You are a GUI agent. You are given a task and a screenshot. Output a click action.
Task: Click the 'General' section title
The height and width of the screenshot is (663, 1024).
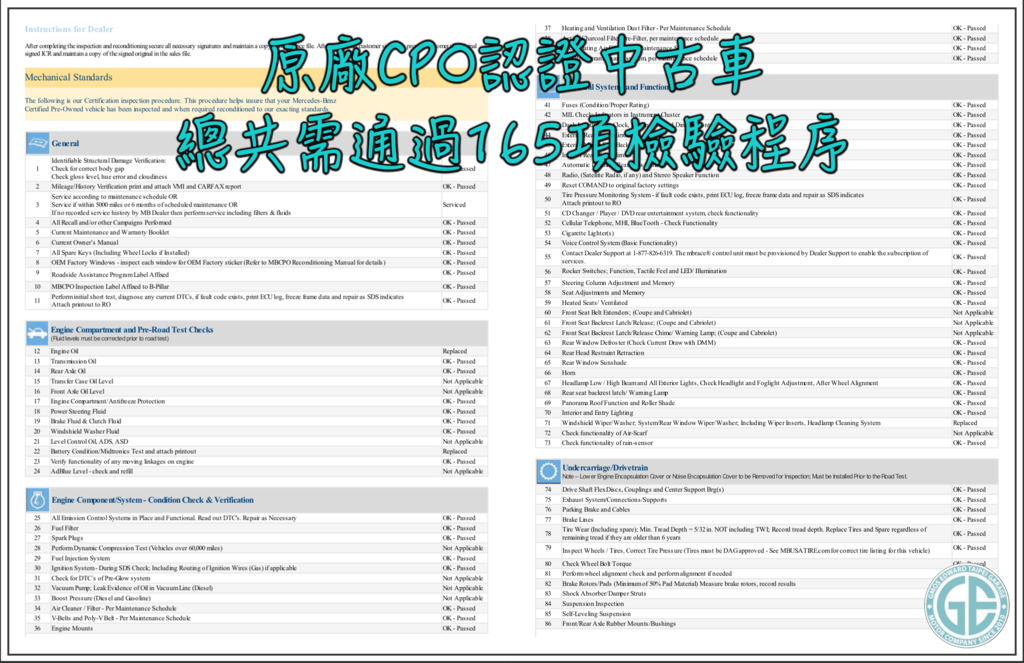[x=65, y=143]
